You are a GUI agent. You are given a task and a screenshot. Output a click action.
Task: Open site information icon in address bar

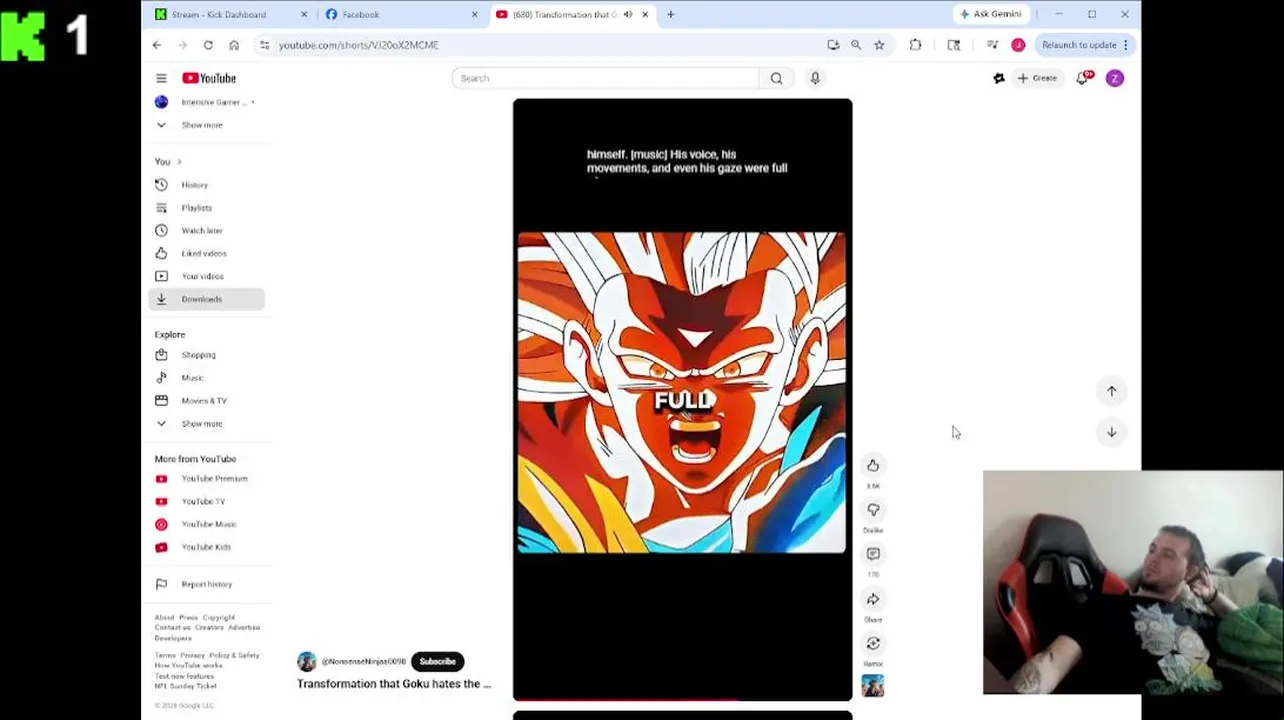tap(264, 45)
